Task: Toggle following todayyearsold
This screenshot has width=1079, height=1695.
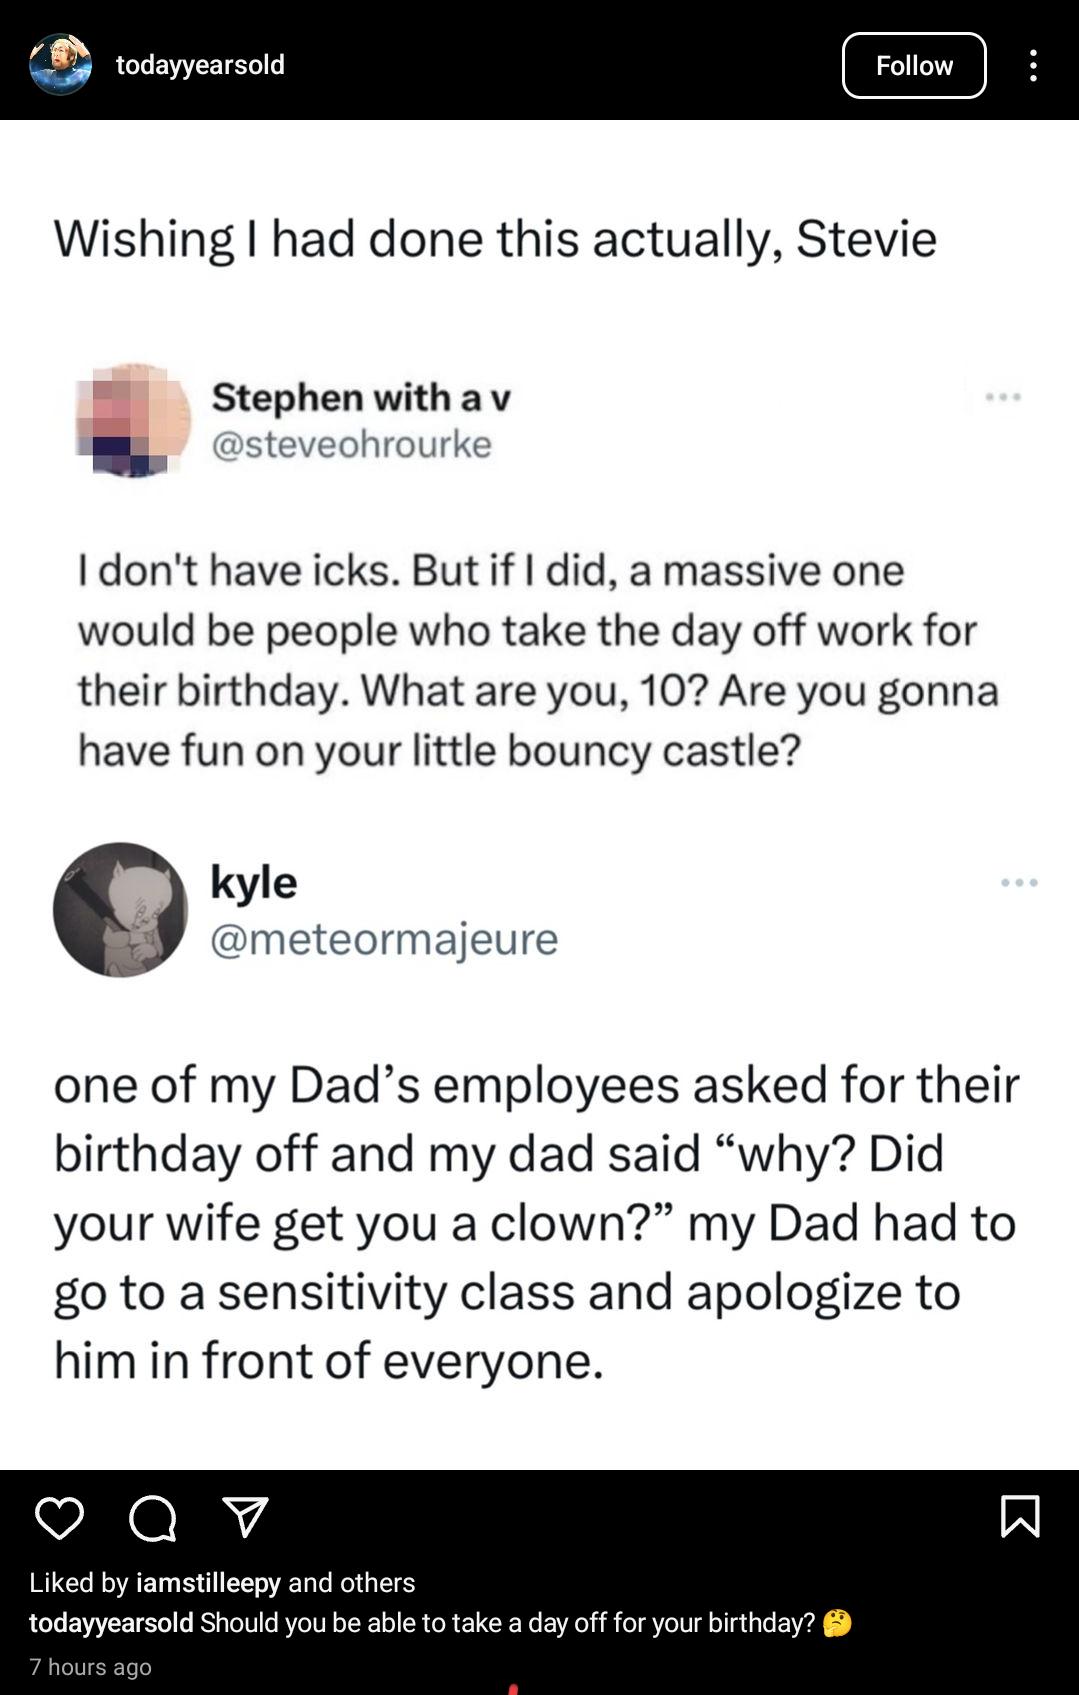Action: tap(914, 65)
